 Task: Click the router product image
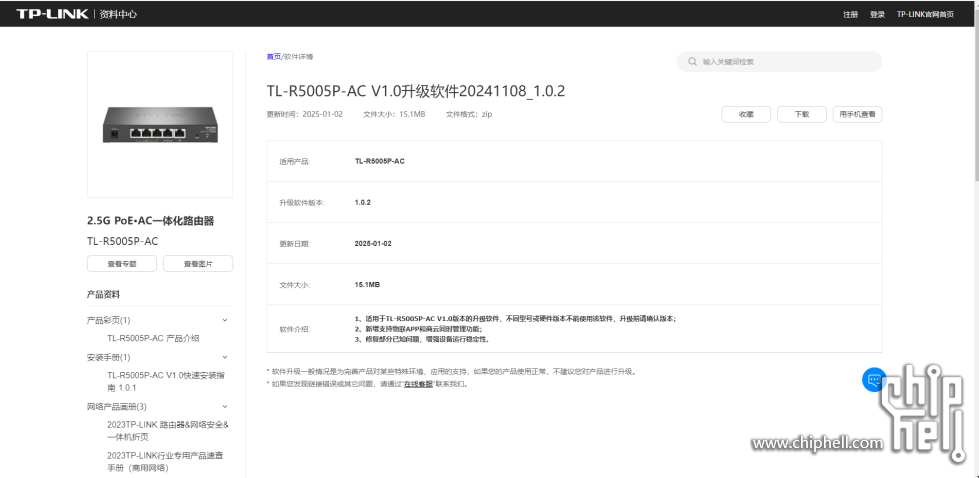coord(160,125)
